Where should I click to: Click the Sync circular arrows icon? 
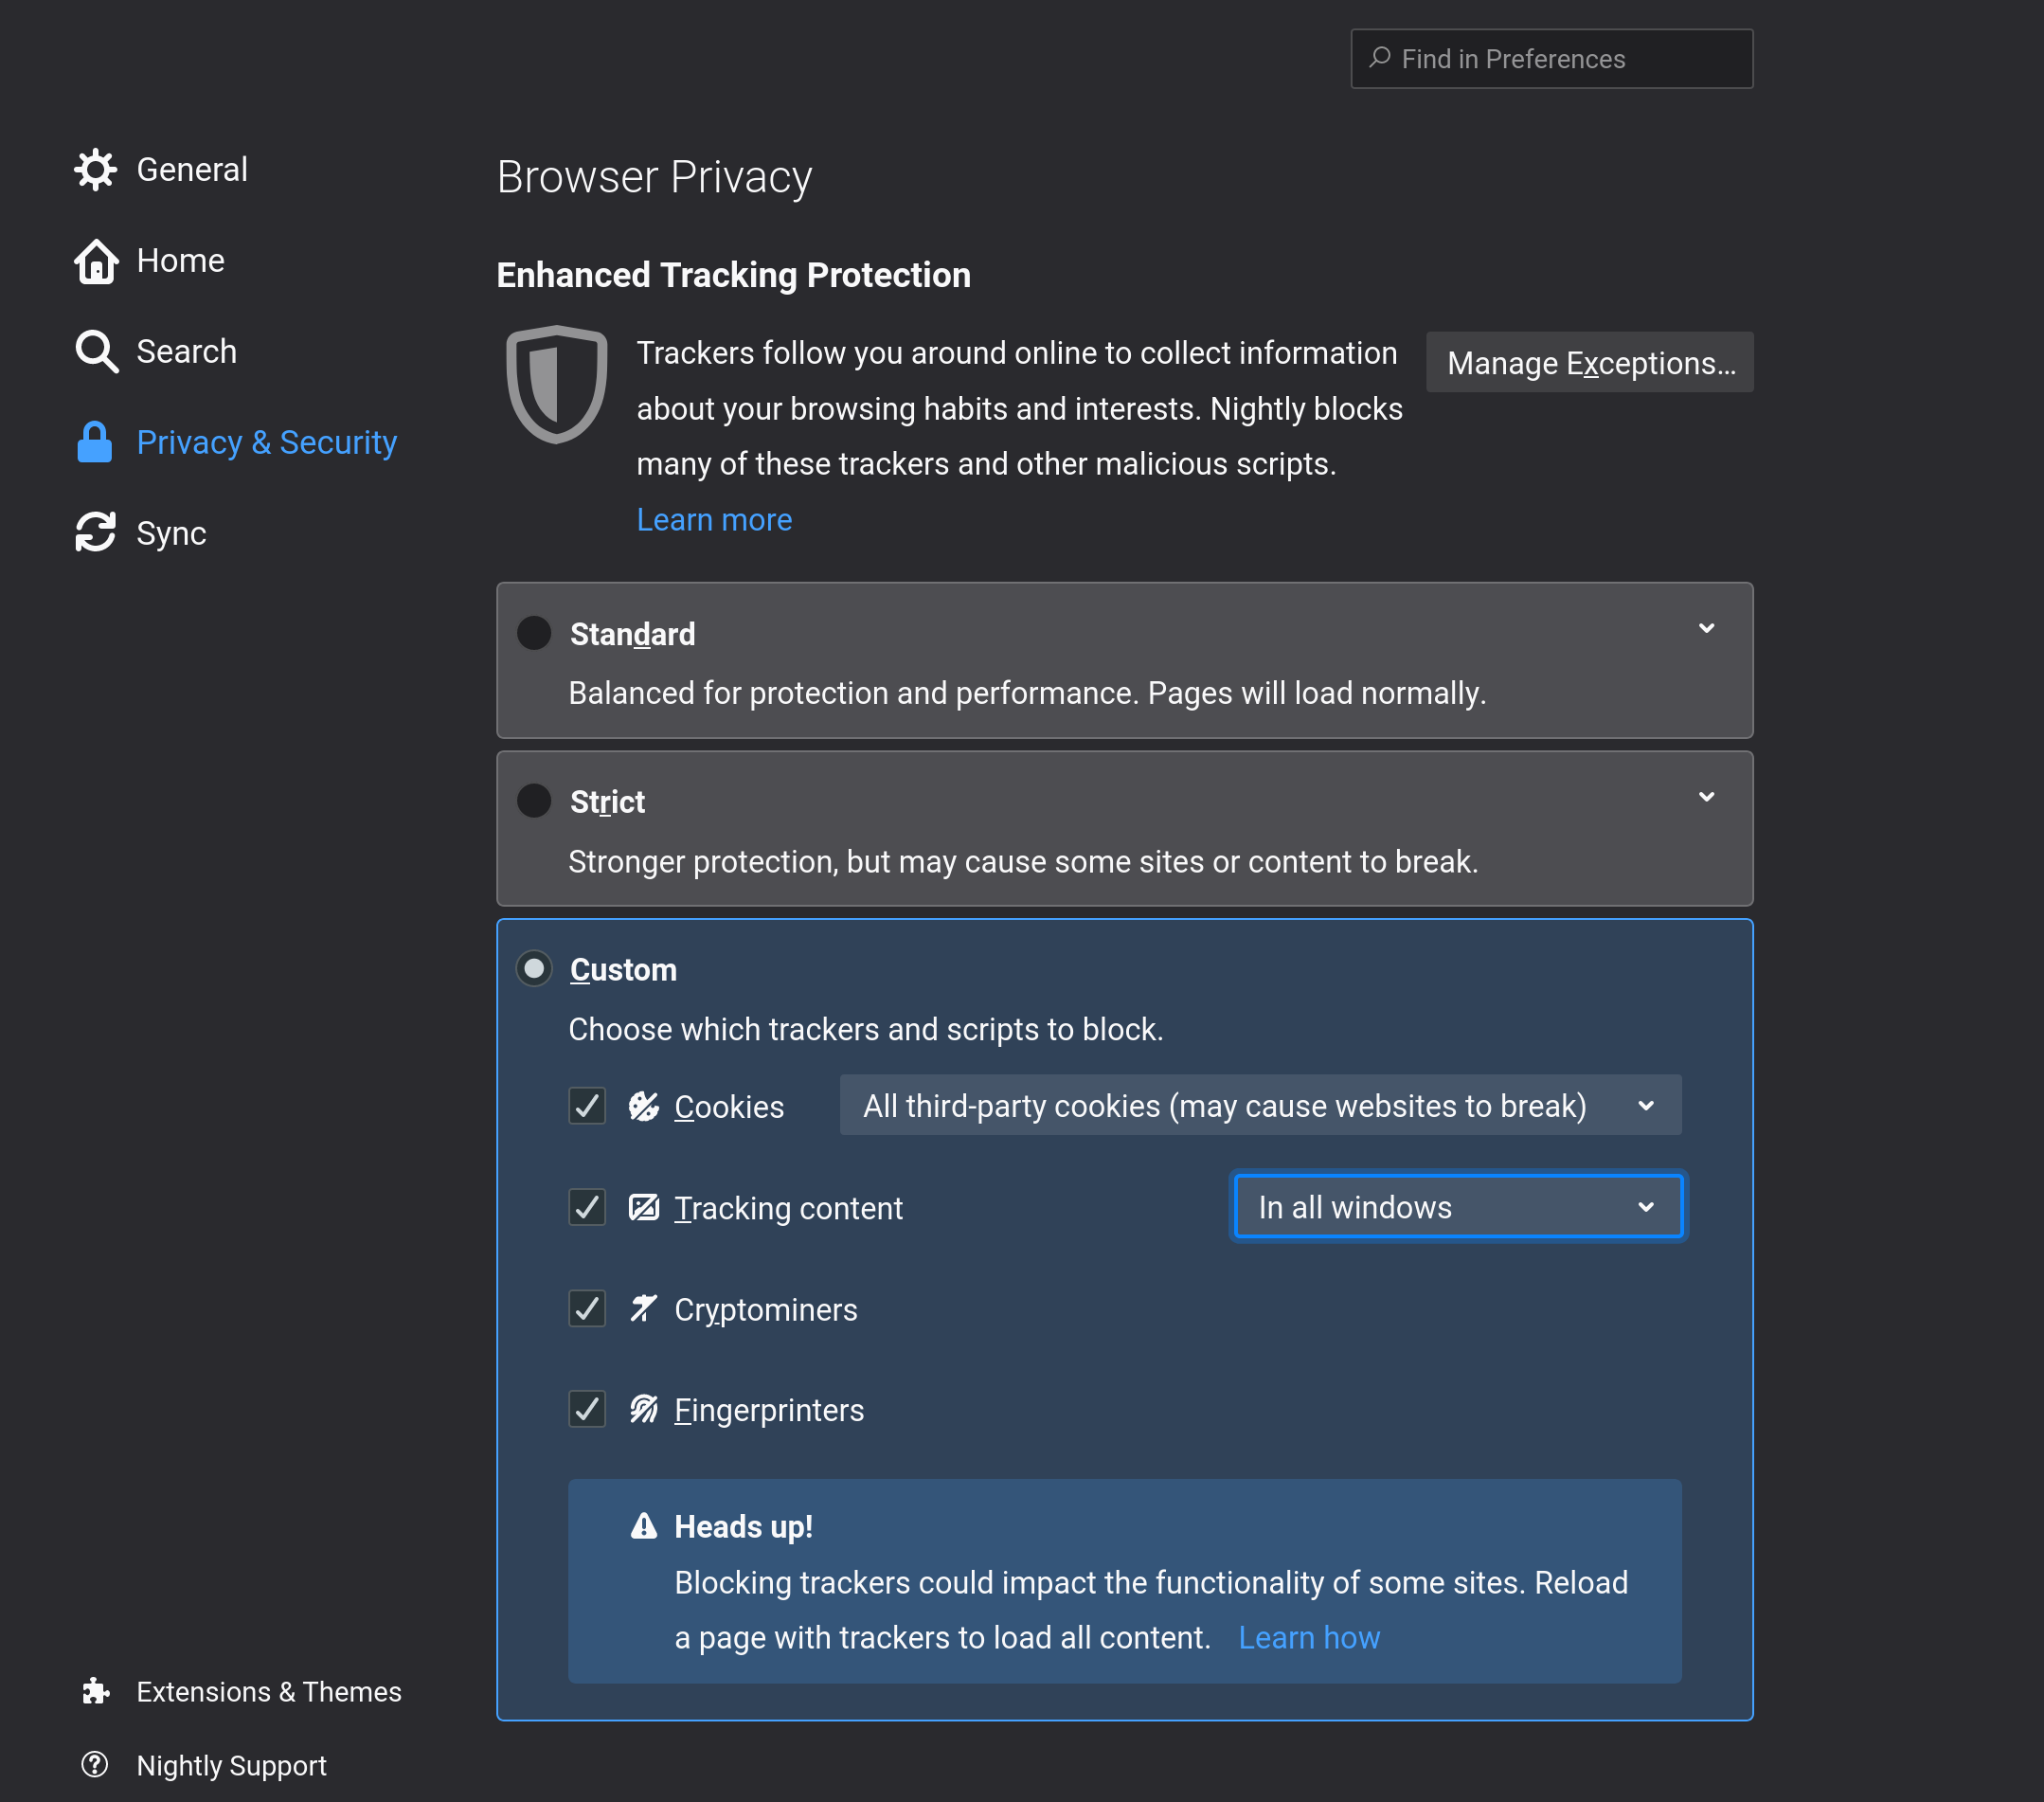point(94,532)
